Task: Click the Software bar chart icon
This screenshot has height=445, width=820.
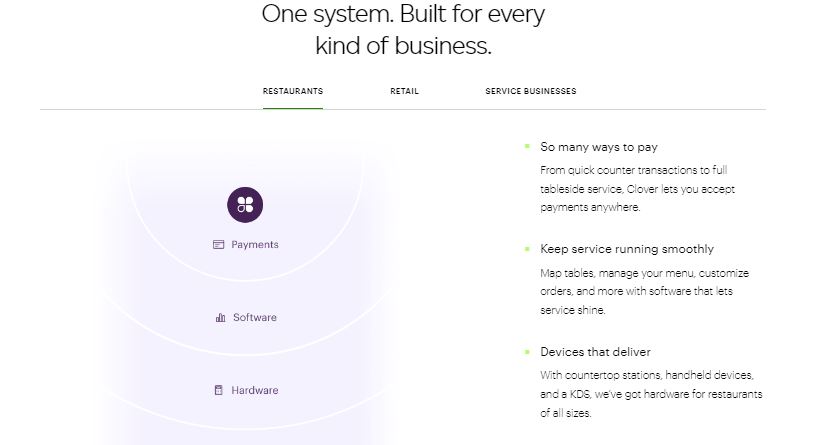Action: click(x=221, y=317)
